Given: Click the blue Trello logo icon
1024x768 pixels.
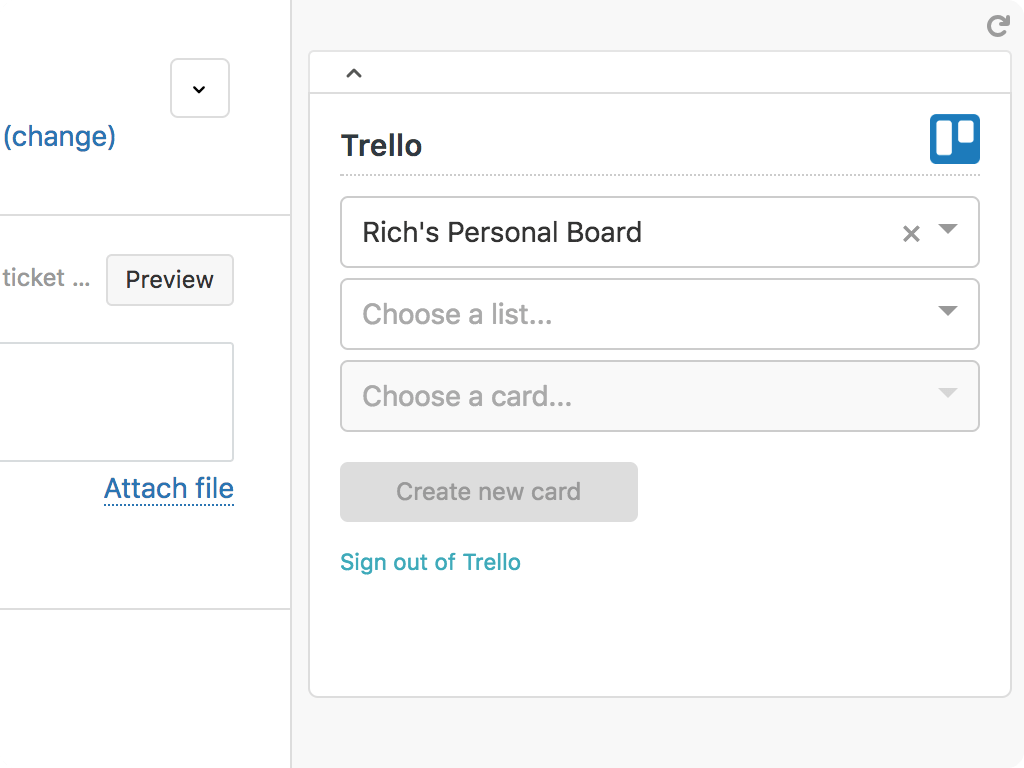Looking at the screenshot, I should pyautogui.click(x=955, y=139).
